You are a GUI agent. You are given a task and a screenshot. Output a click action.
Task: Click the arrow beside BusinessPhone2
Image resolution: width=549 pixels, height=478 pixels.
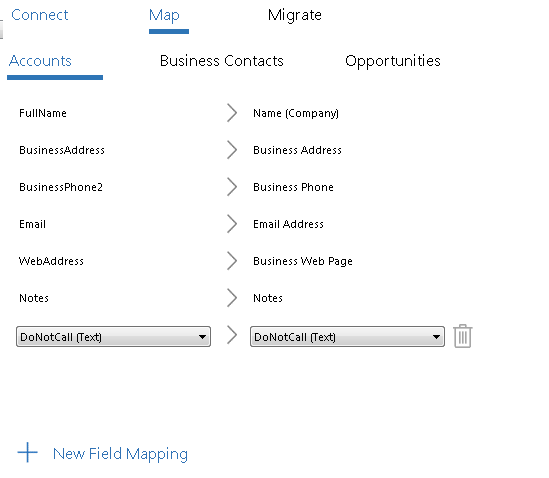pyautogui.click(x=231, y=187)
